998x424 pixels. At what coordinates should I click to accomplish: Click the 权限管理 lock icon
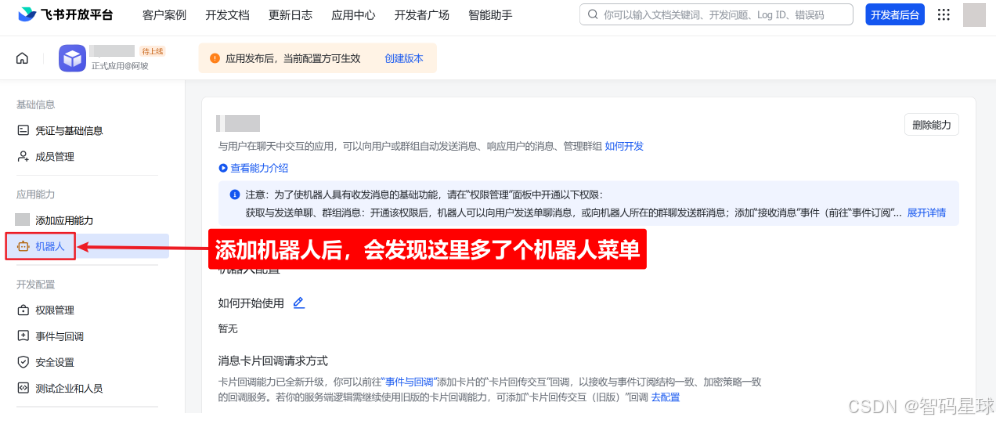(x=23, y=311)
